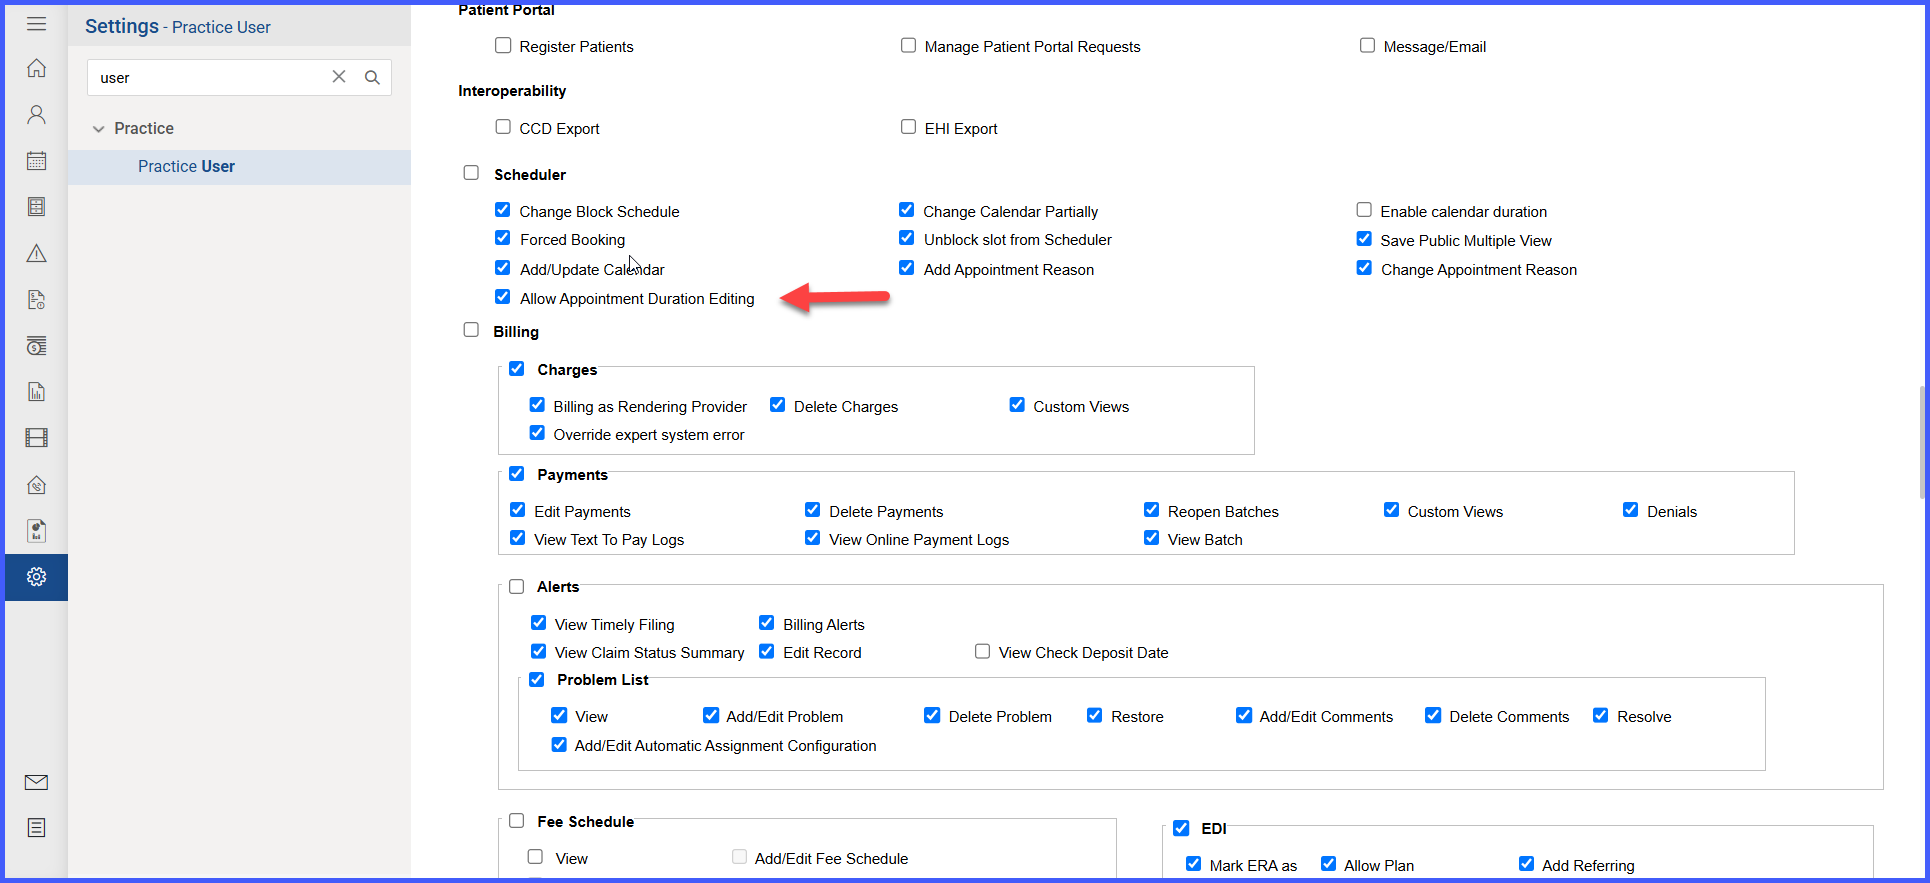Click the alerts triangle icon in sidebar
The width and height of the screenshot is (1930, 883).
pos(36,253)
